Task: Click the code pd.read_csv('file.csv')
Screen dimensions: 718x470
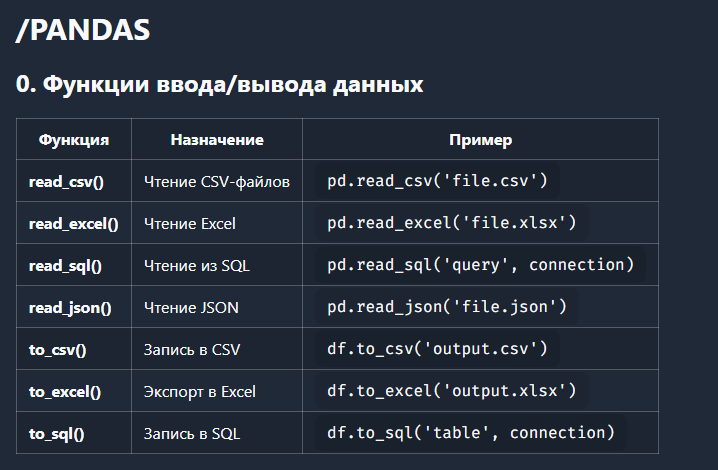Action: (x=437, y=180)
